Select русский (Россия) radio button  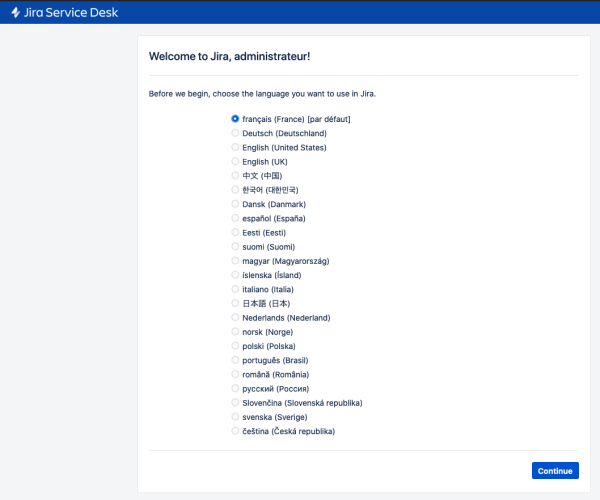coord(235,388)
